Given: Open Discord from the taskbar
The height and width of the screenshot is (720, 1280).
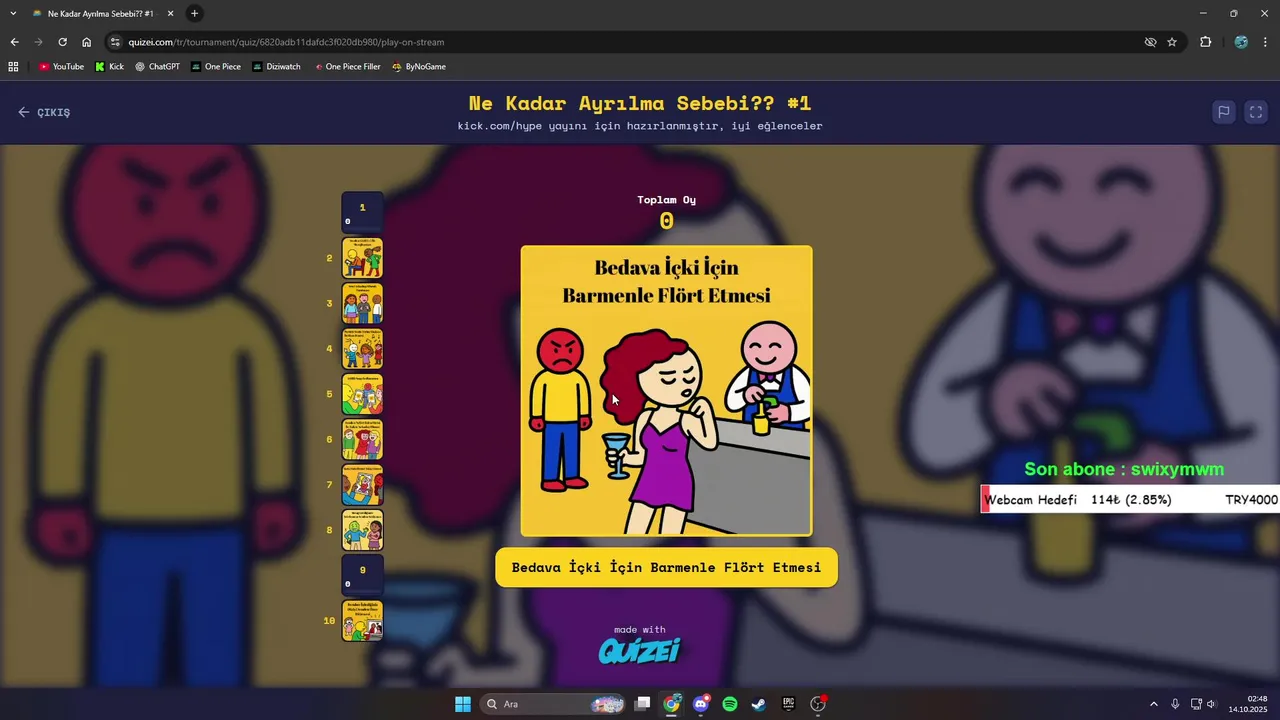Looking at the screenshot, I should 701,704.
